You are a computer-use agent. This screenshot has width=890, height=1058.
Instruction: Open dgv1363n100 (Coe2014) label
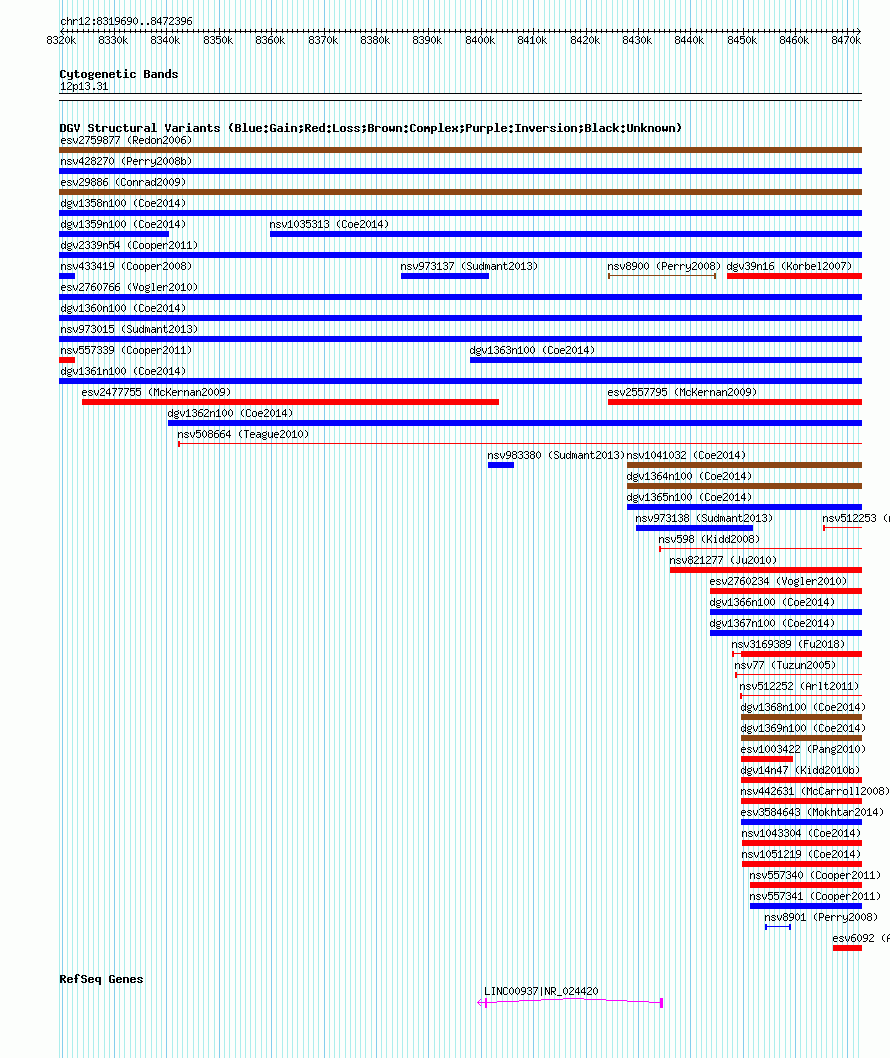pyautogui.click(x=532, y=350)
